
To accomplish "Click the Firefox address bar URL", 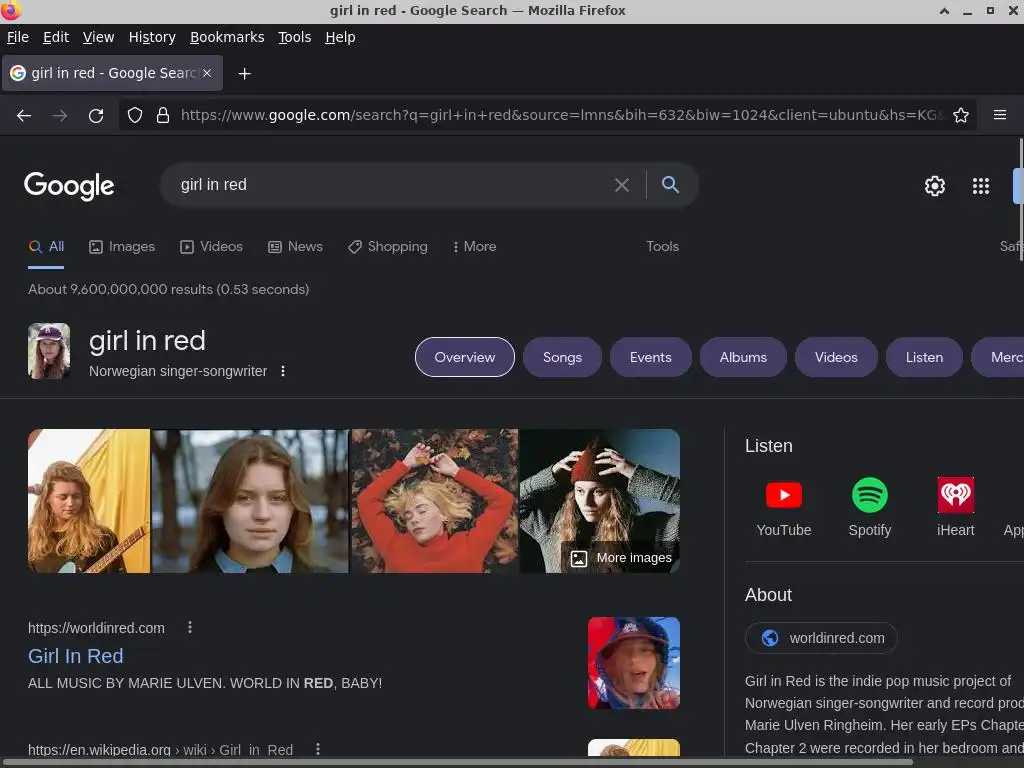I will coord(562,116).
